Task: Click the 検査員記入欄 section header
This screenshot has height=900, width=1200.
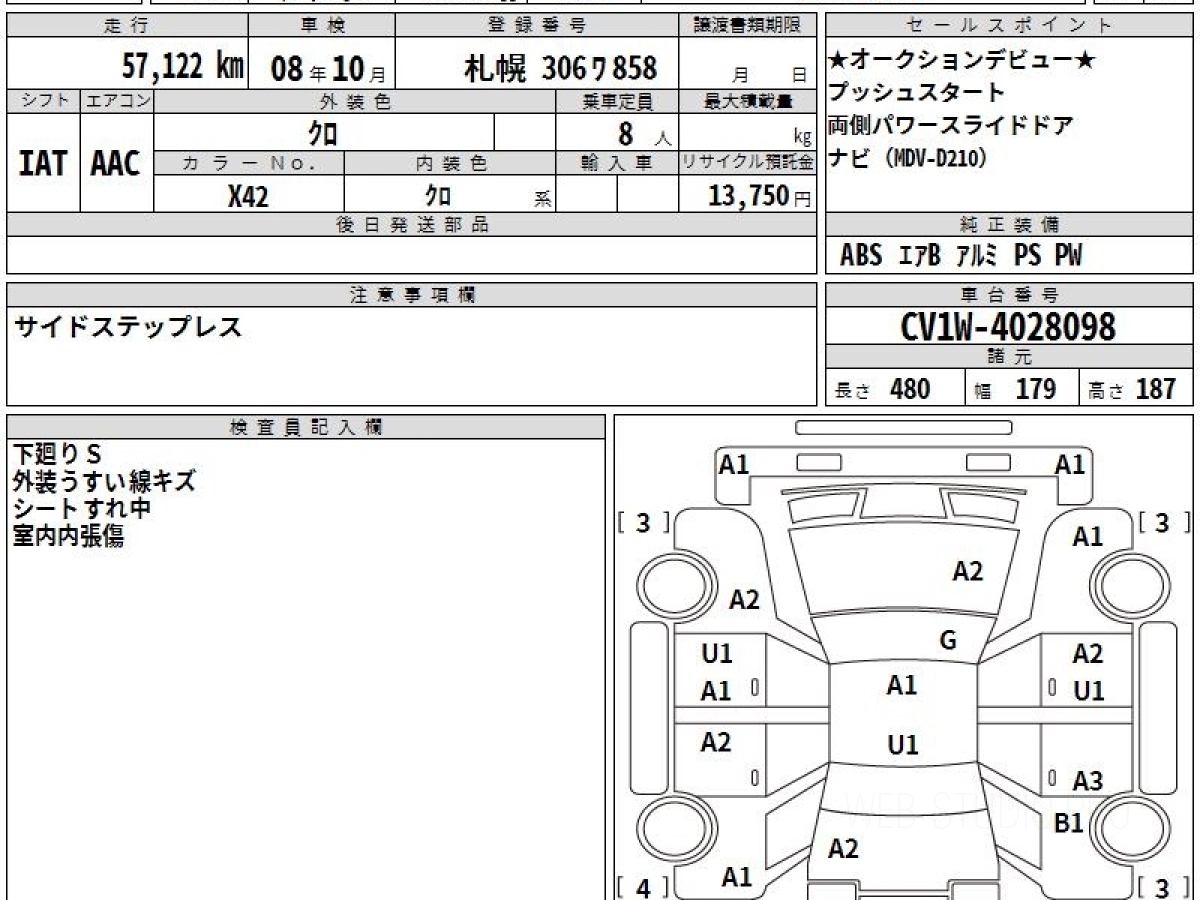Action: tap(306, 427)
